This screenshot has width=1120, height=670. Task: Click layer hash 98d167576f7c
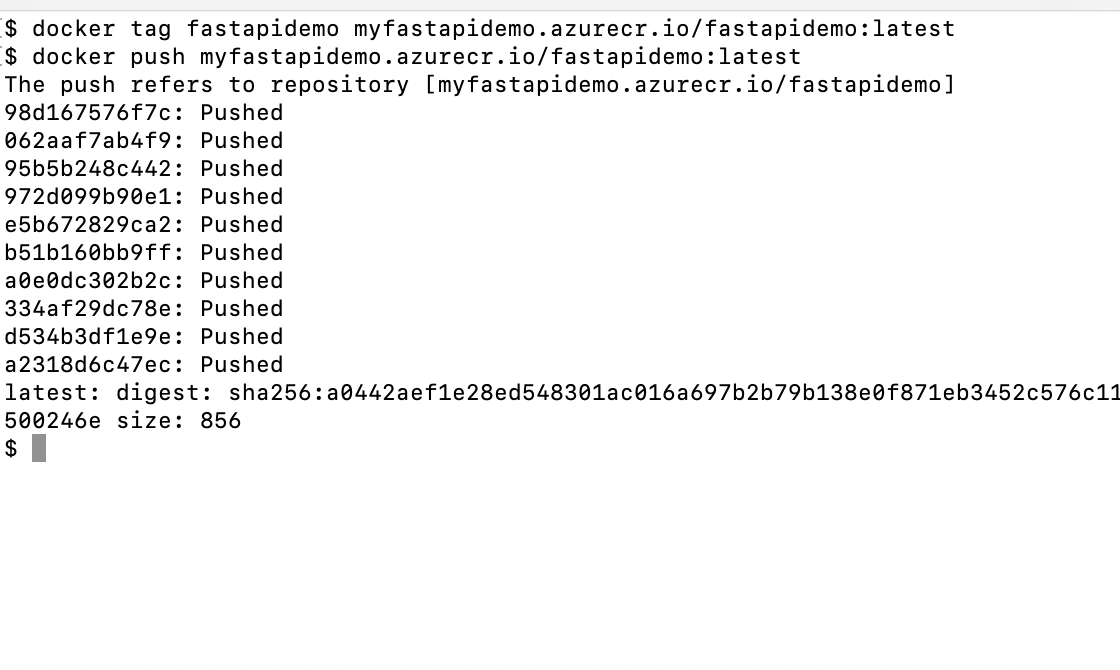[x=89, y=113]
